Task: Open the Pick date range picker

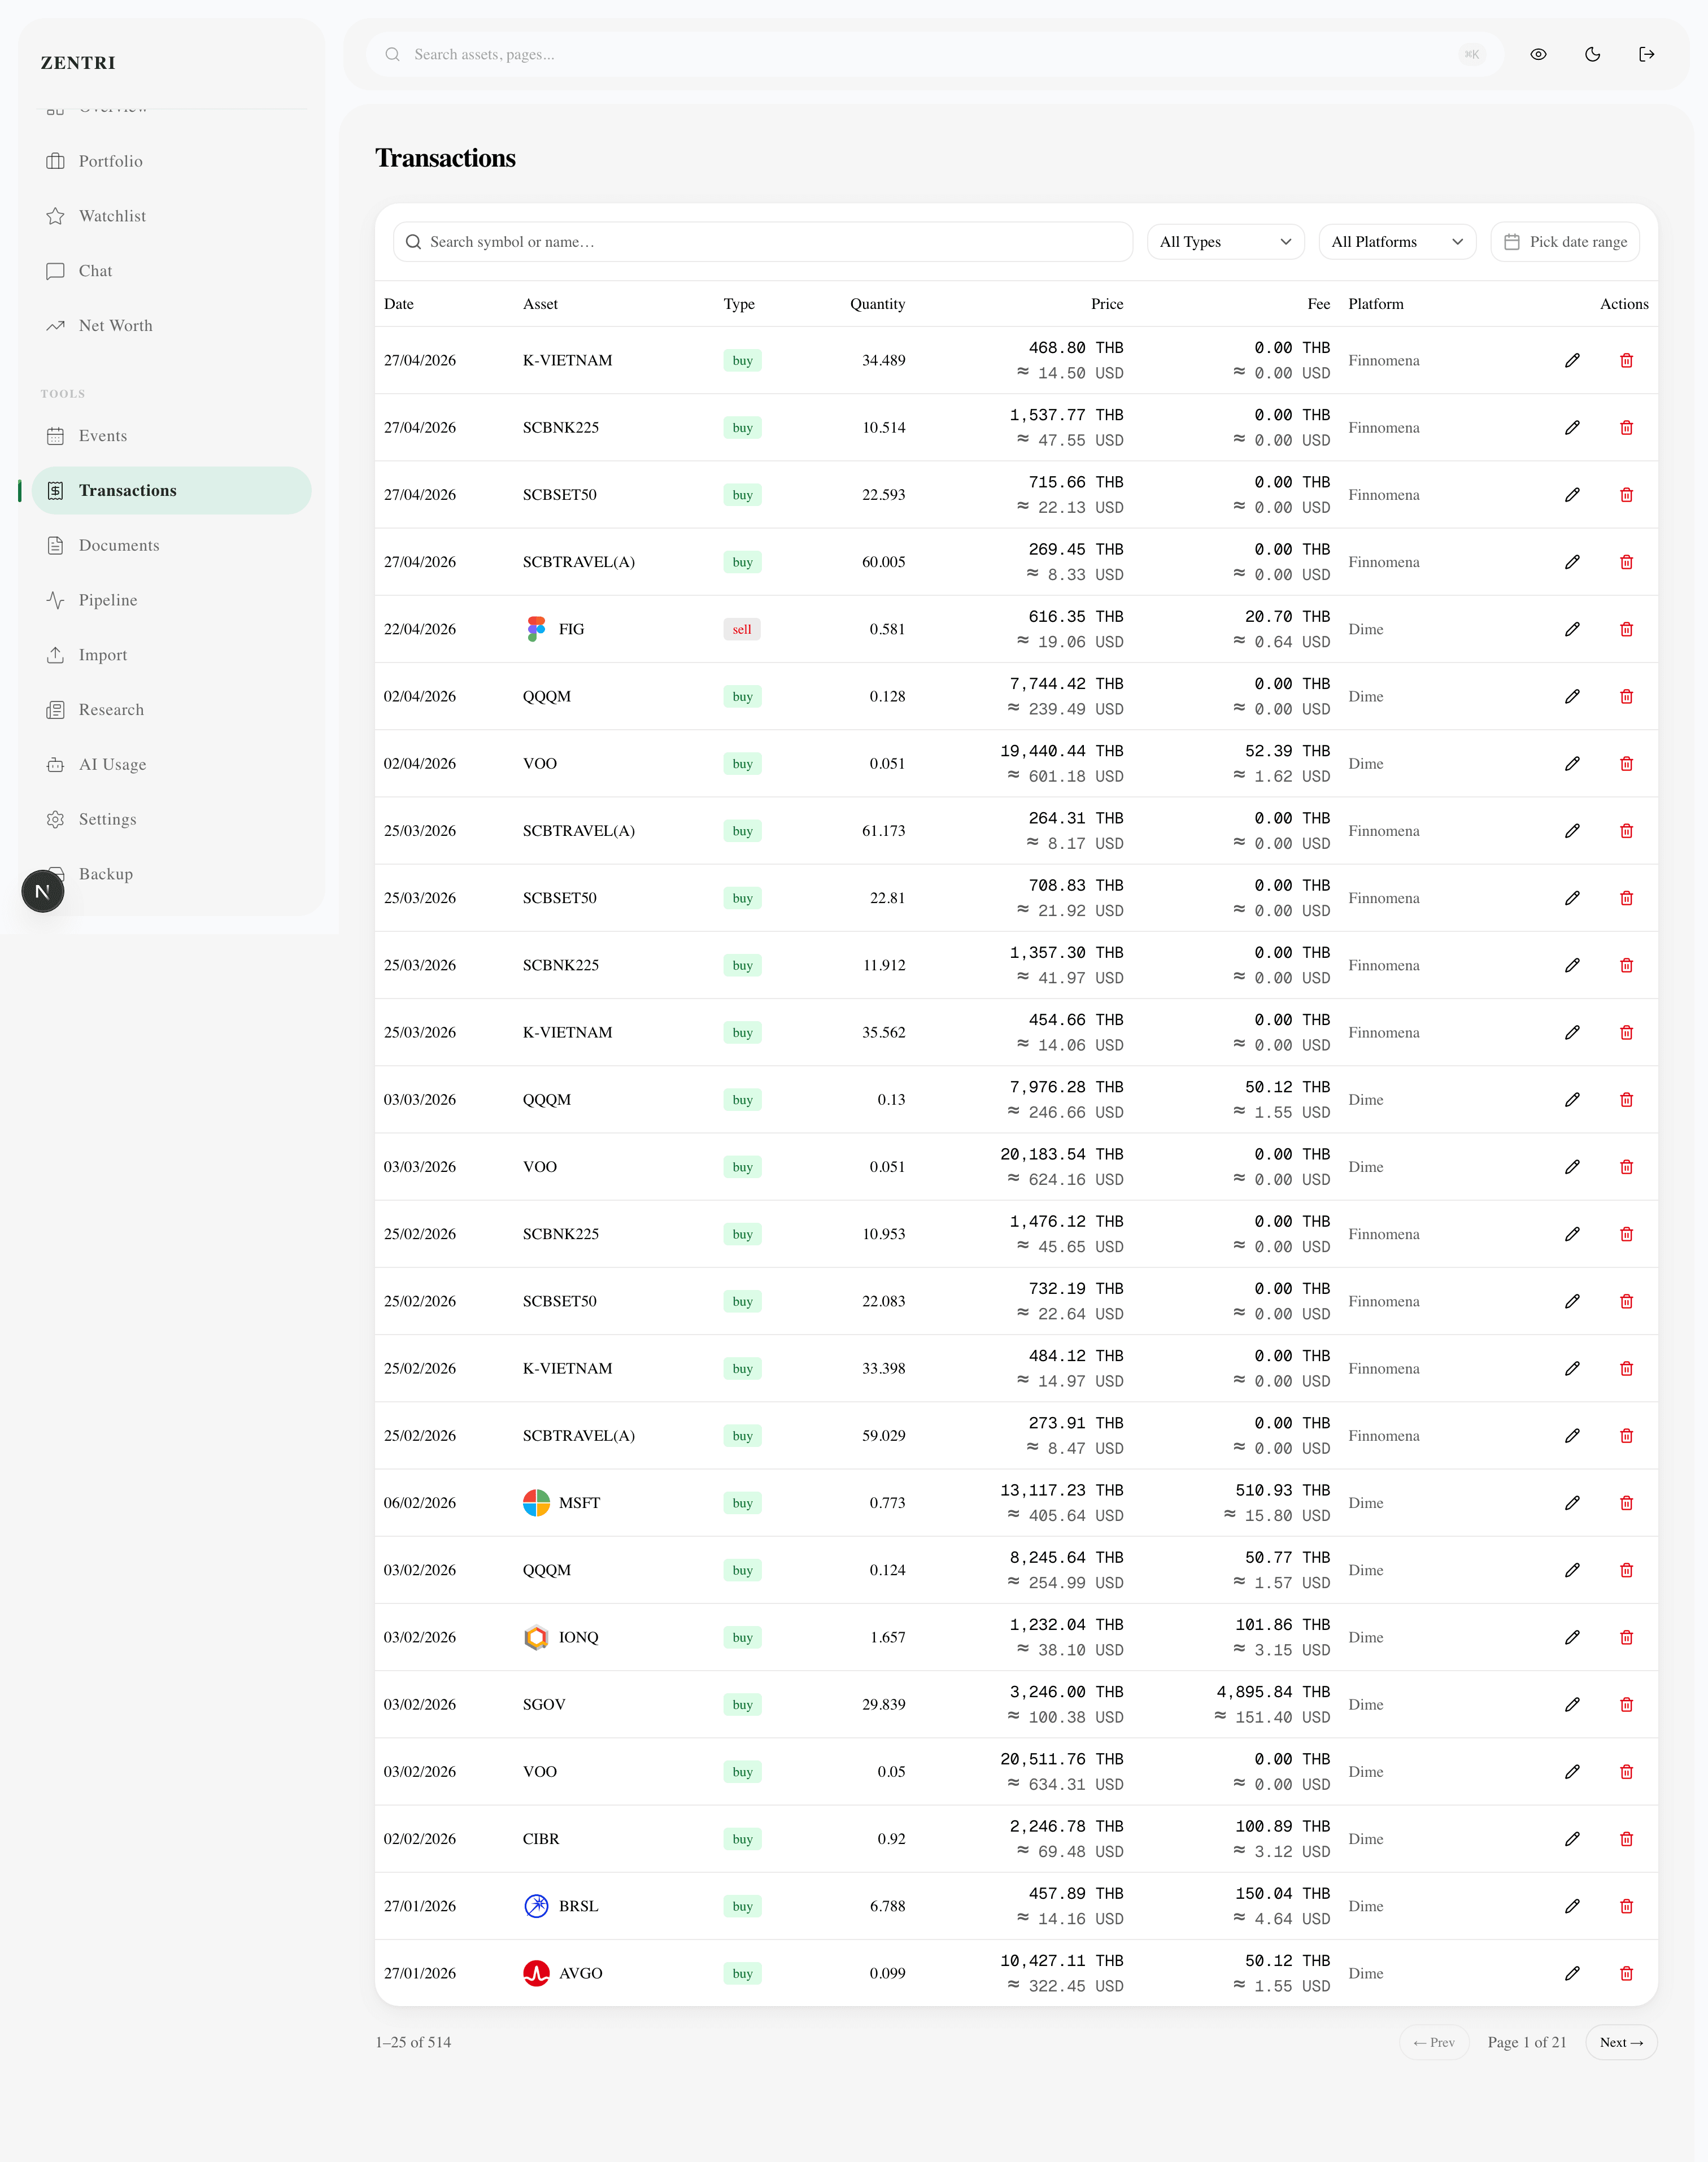Action: click(x=1565, y=242)
